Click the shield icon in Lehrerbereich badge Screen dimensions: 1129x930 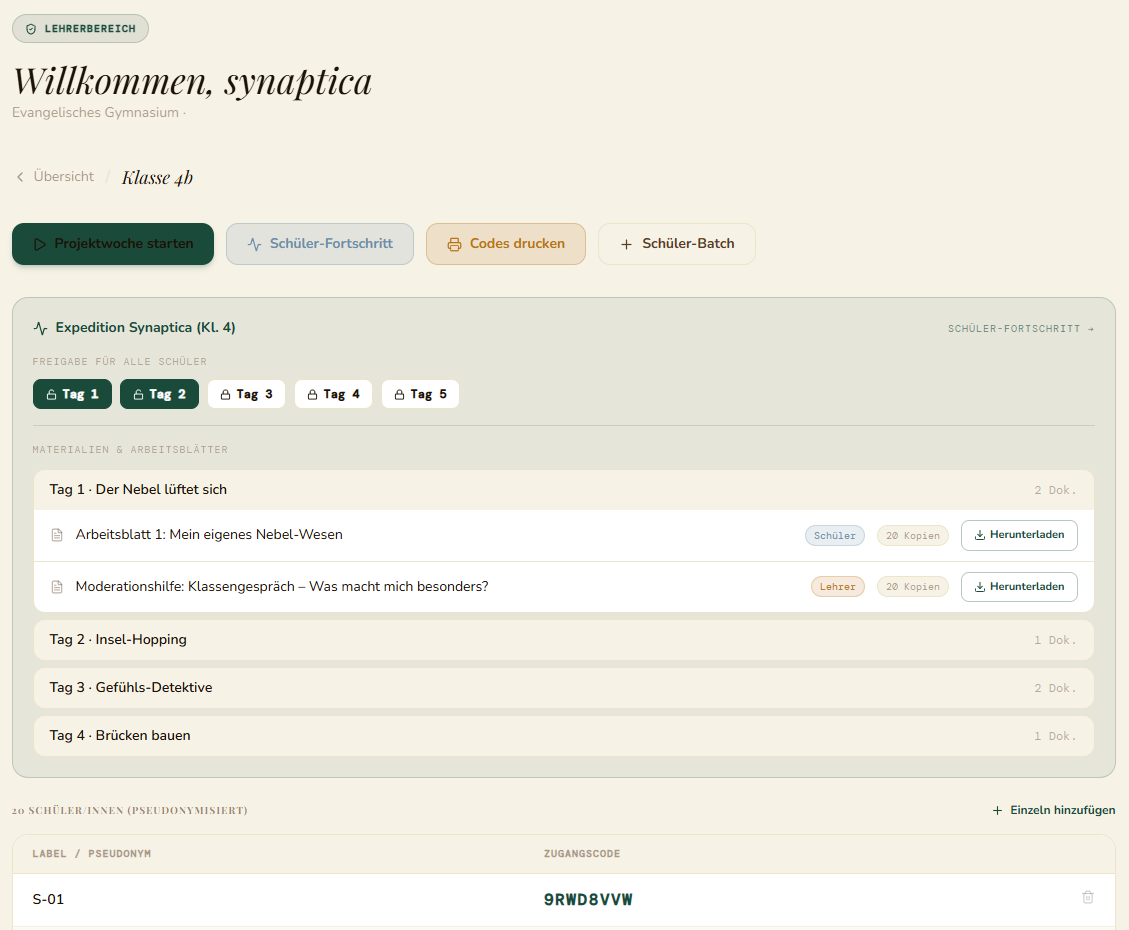click(x=31, y=29)
